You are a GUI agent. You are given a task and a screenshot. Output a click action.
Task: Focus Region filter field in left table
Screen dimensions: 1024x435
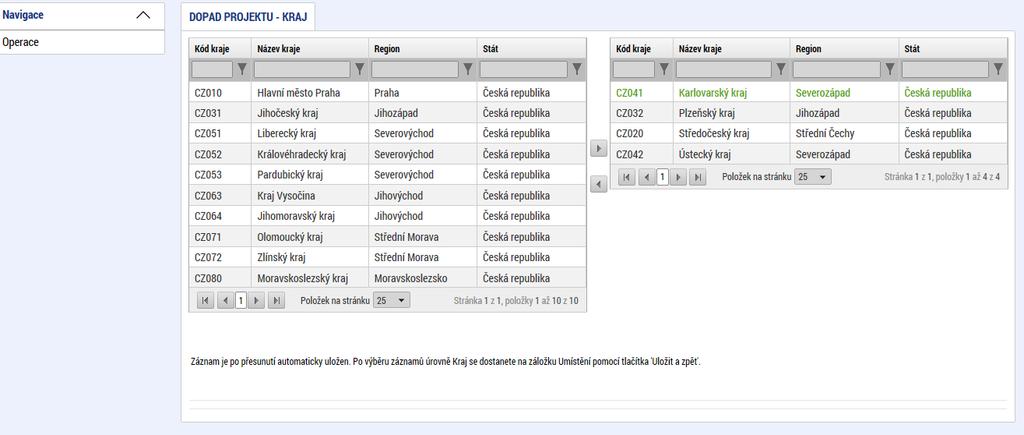pyautogui.click(x=415, y=69)
